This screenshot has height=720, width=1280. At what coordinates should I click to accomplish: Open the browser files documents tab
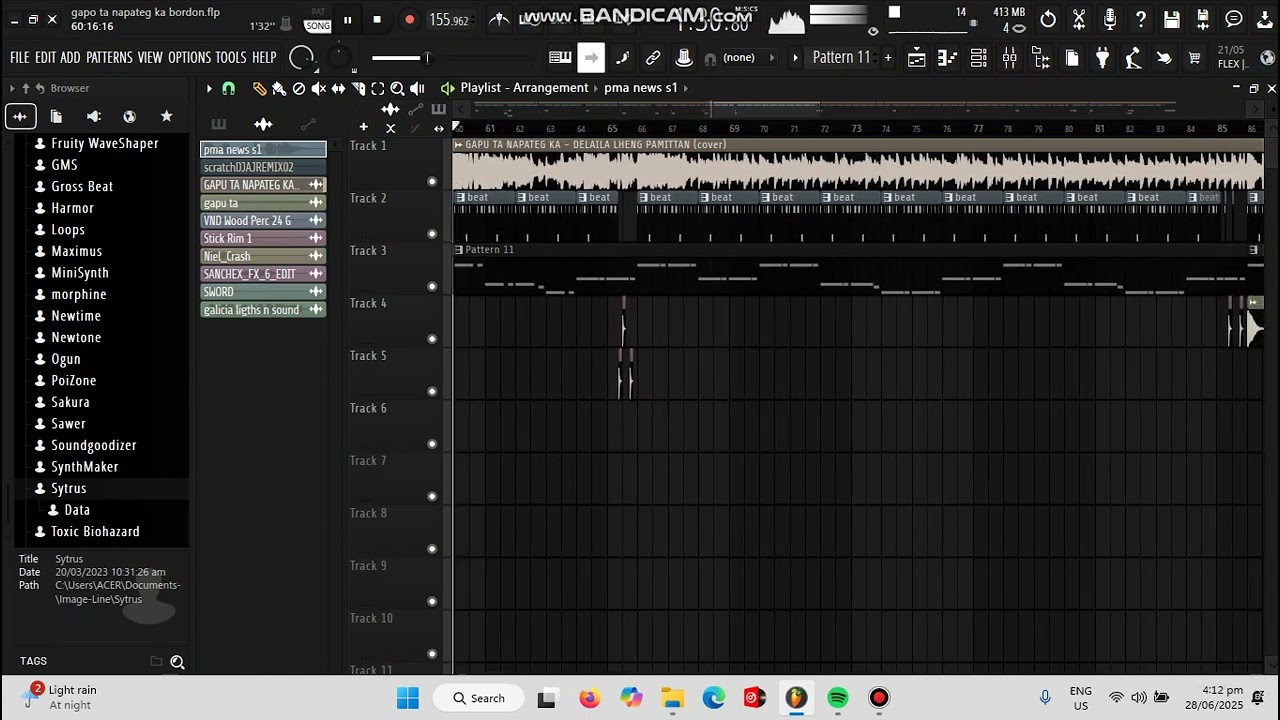(56, 116)
